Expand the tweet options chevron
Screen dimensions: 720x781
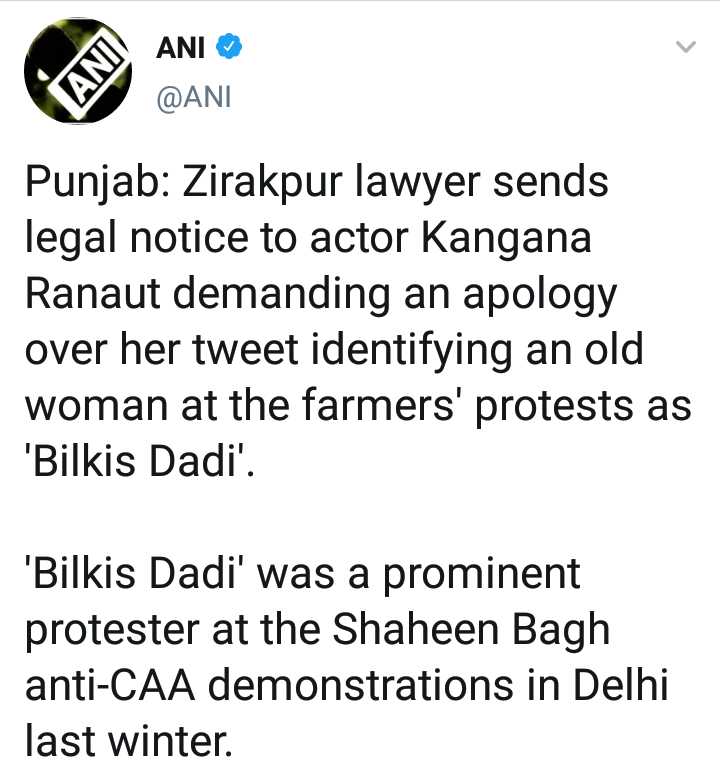(x=685, y=47)
